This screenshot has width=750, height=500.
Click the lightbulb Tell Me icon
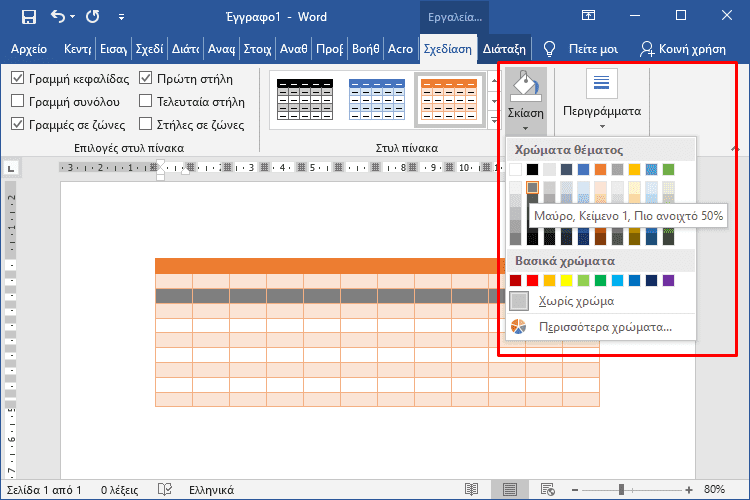coord(549,48)
